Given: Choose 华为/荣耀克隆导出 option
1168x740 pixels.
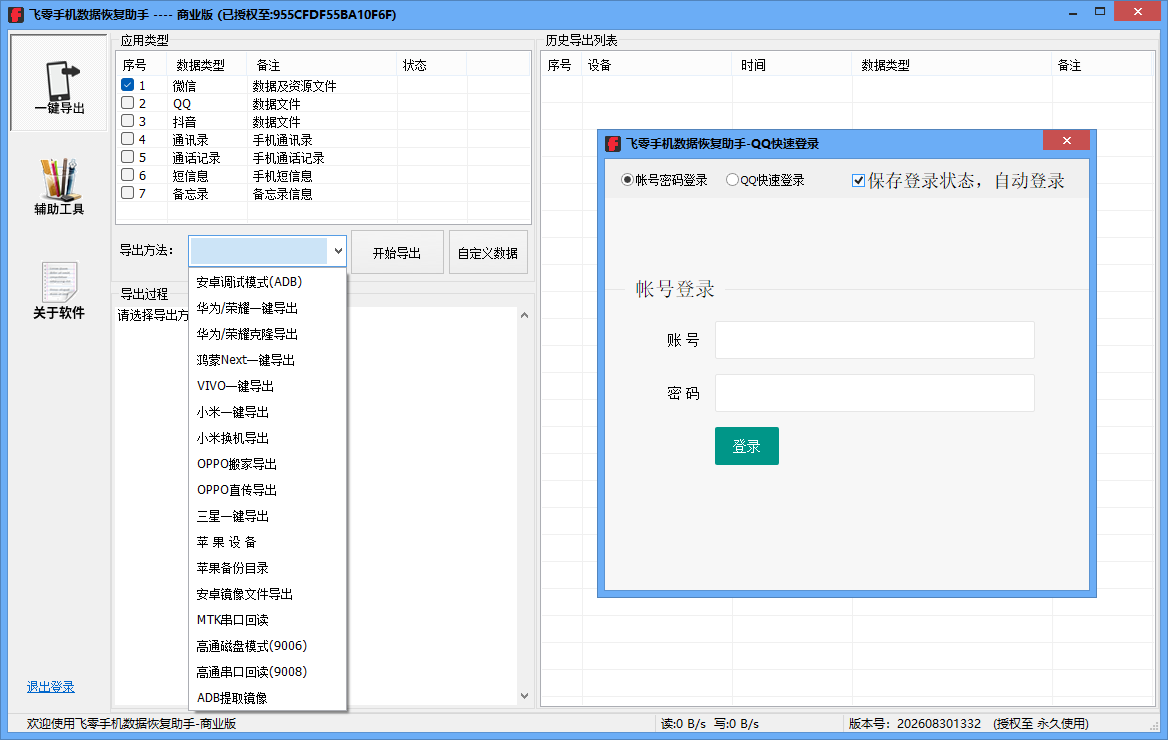Looking at the screenshot, I should 267,334.
